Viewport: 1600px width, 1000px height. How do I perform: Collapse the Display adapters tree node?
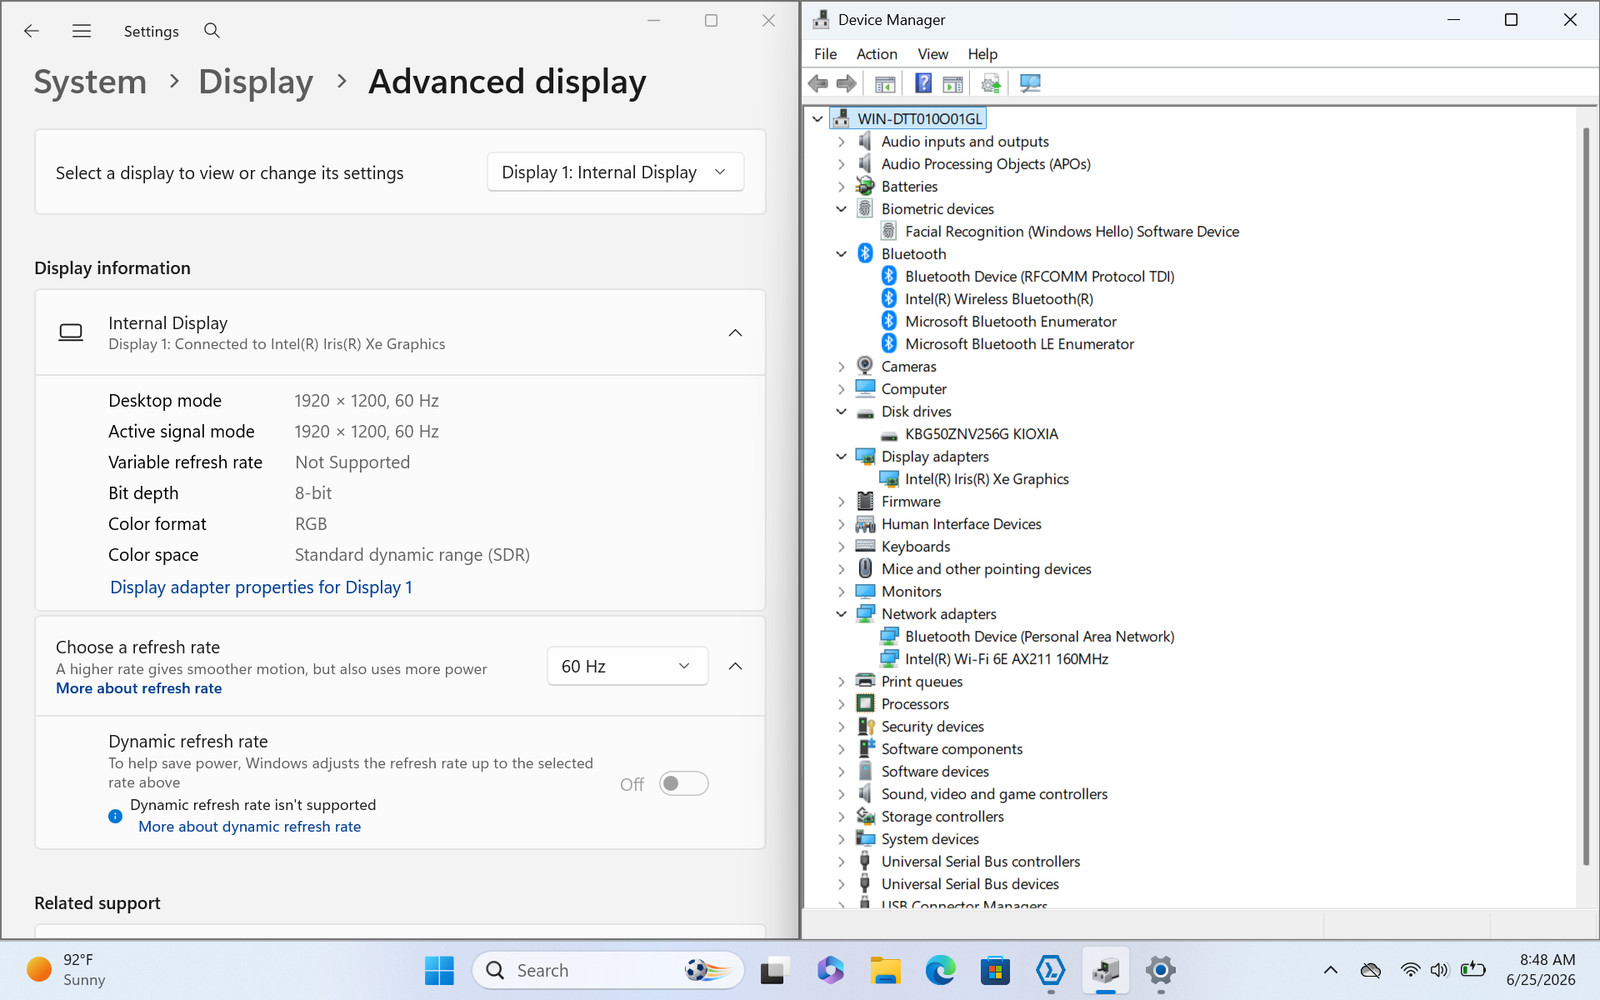[x=841, y=457]
